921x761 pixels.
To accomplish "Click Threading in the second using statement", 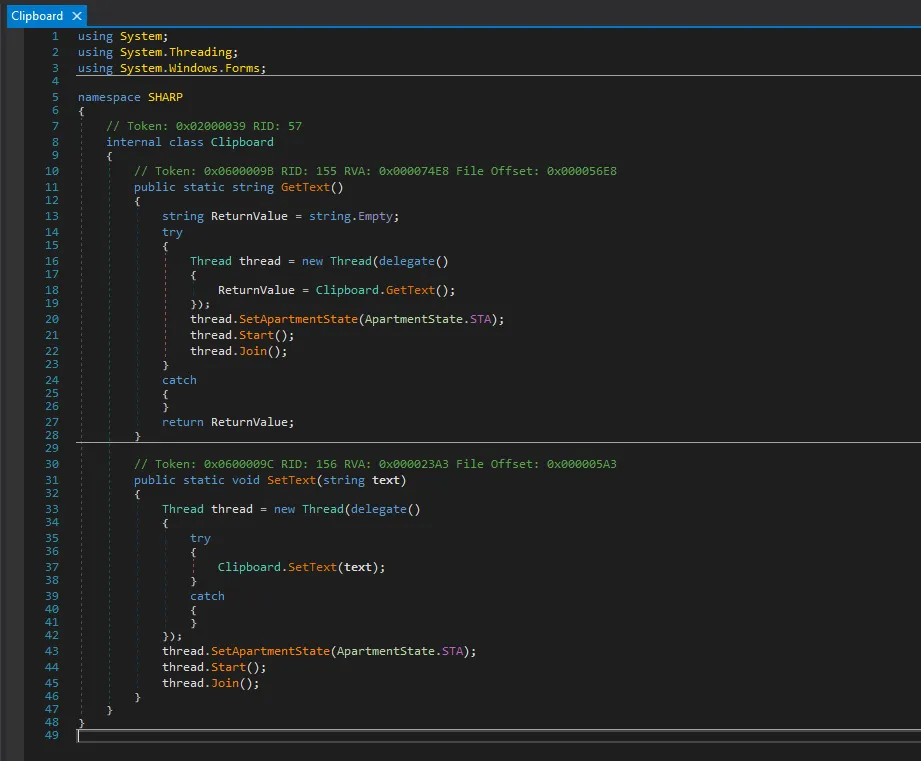I will [201, 52].
